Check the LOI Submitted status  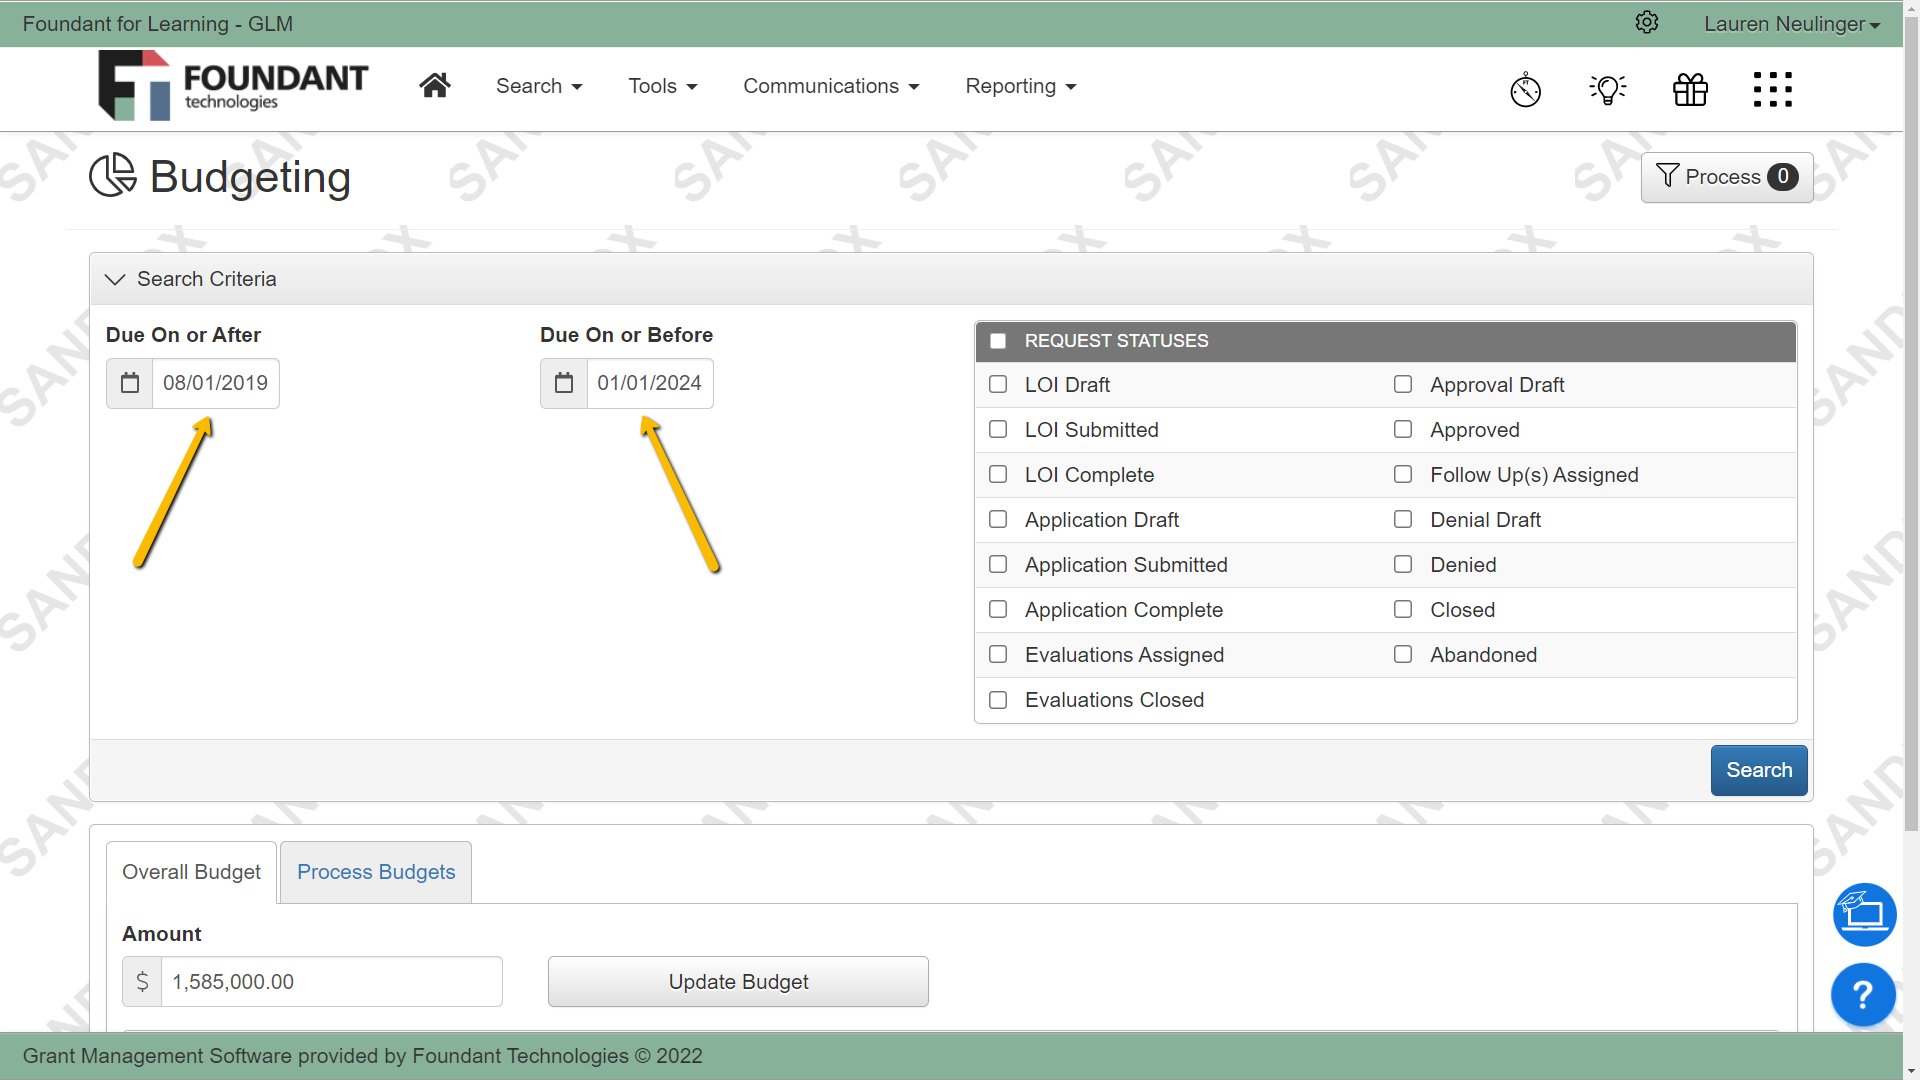point(998,429)
